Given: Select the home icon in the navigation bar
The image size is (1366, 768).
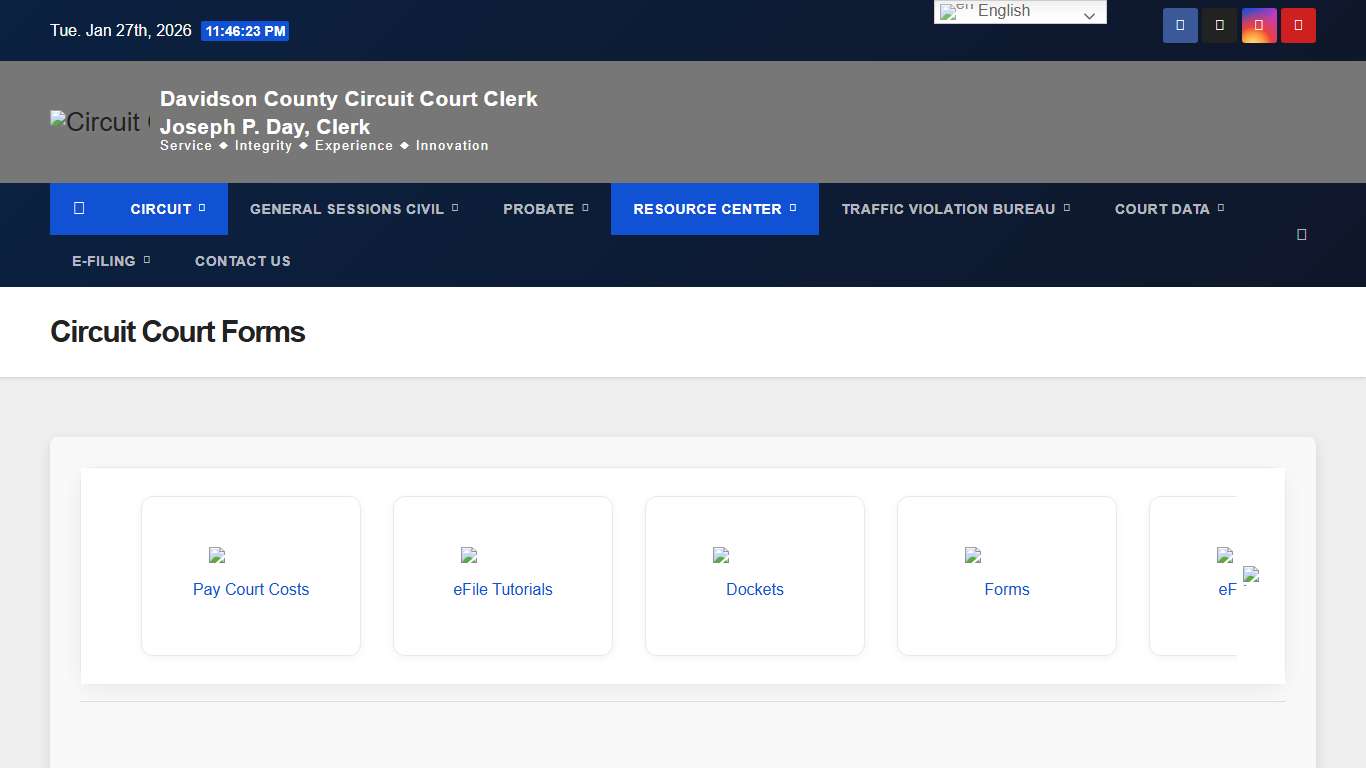Looking at the screenshot, I should coord(79,208).
